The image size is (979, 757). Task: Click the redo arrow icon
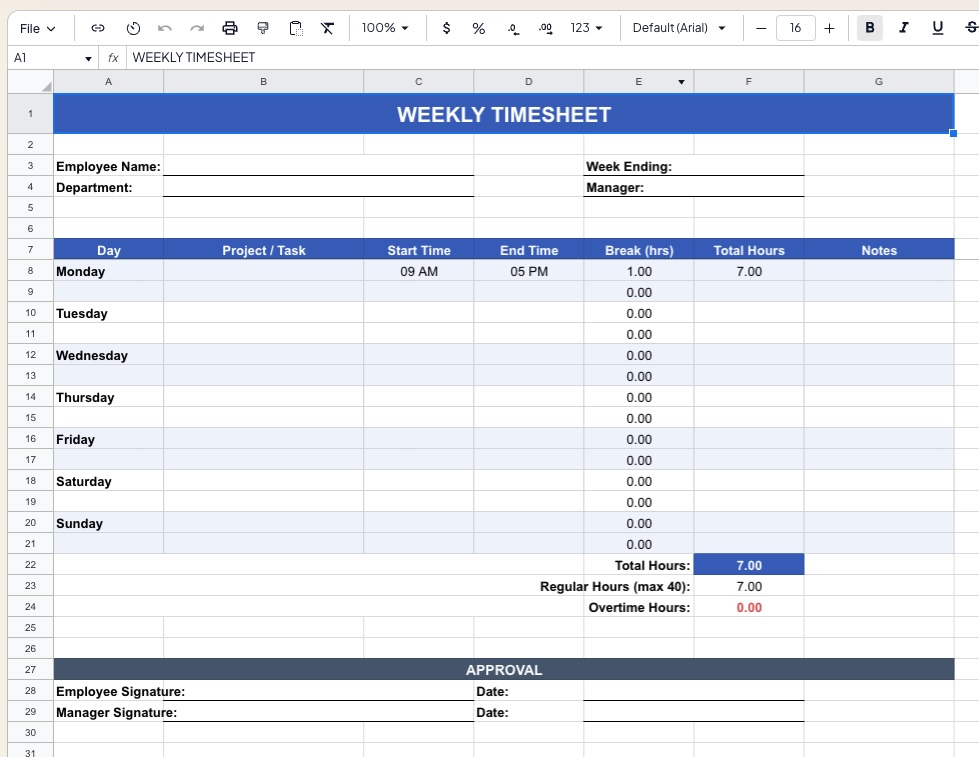click(x=197, y=28)
